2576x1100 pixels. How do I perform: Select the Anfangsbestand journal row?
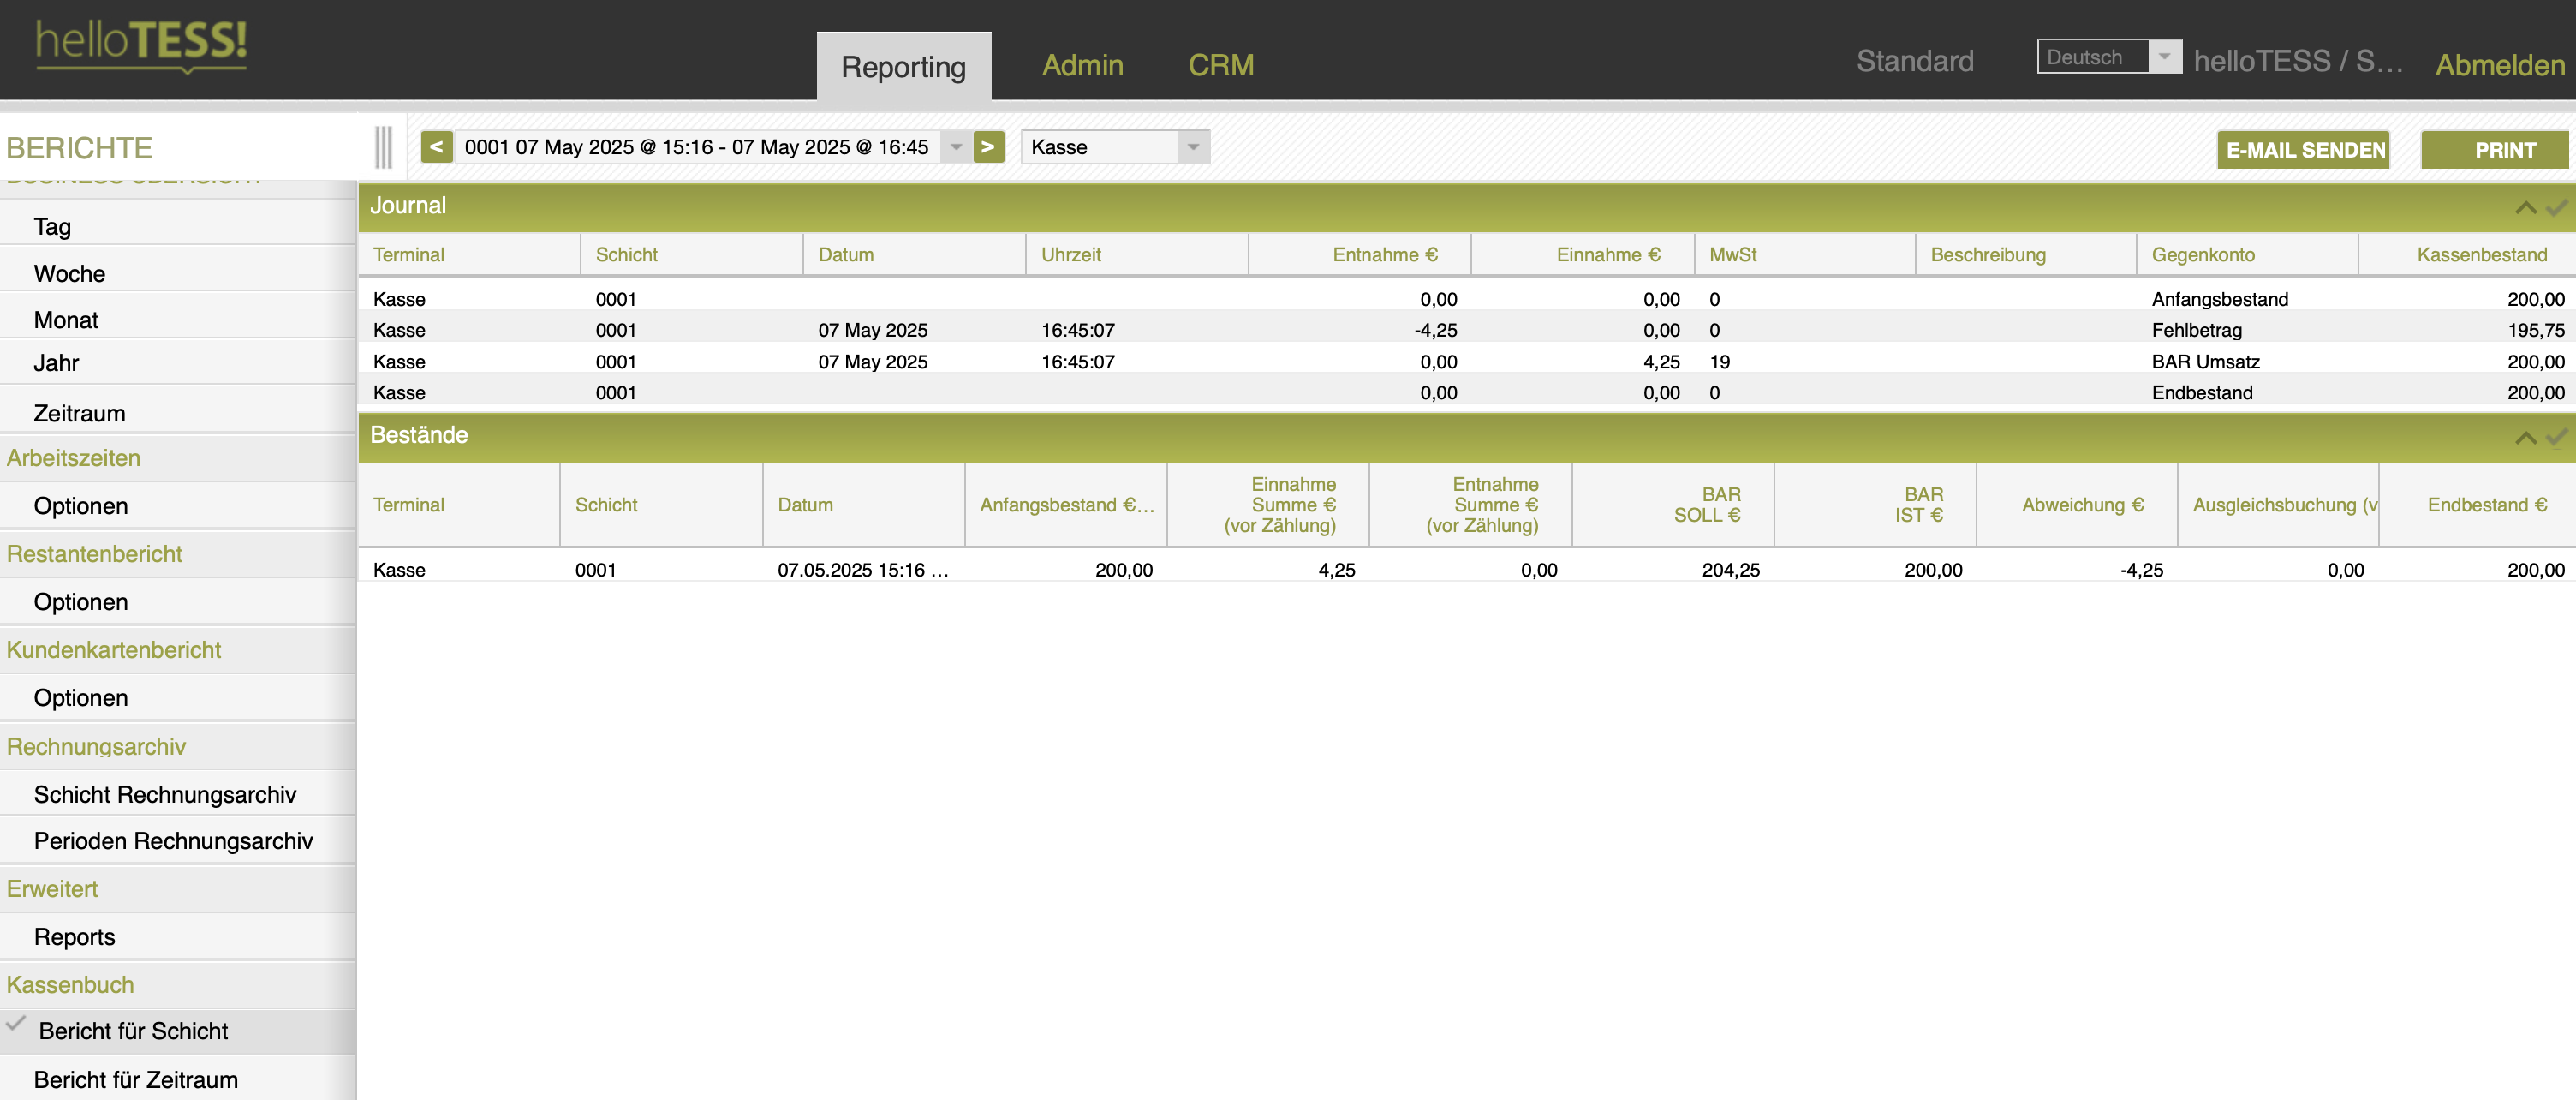pyautogui.click(x=1467, y=299)
